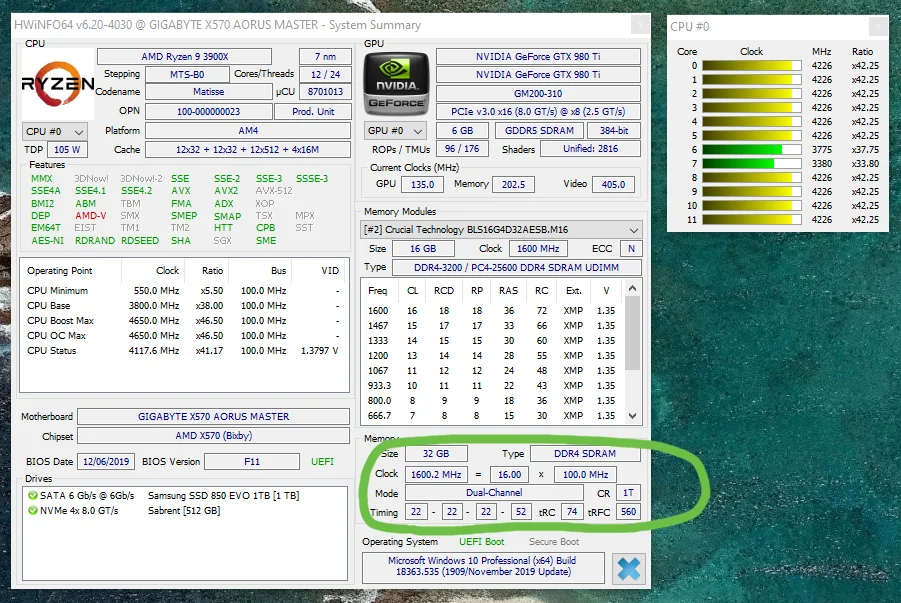Click the memory timings scrollbar thumb

[x=633, y=333]
